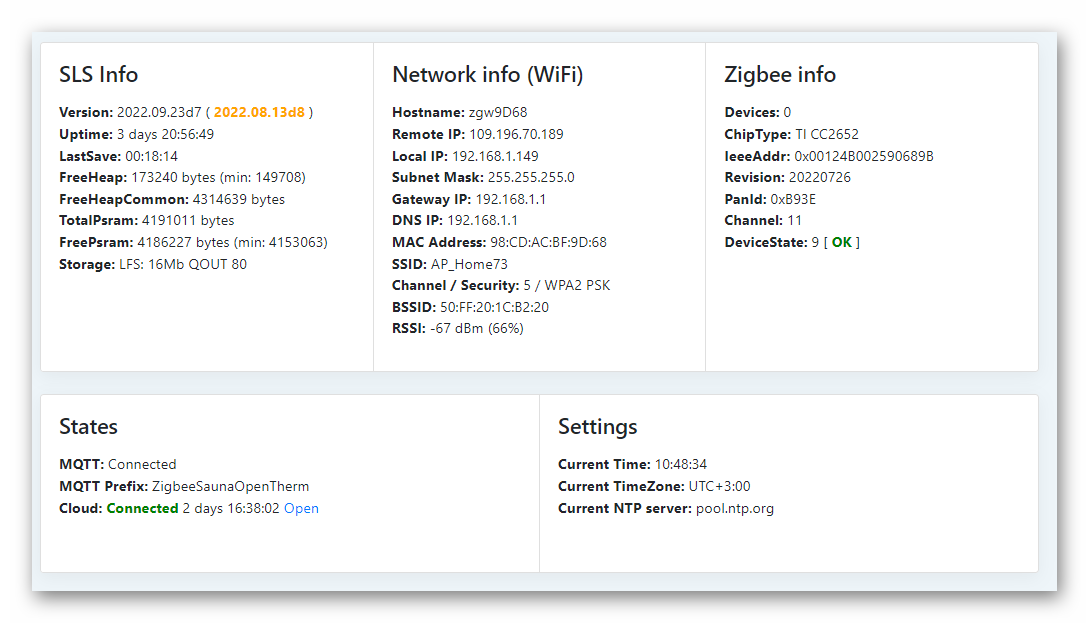The width and height of the screenshot is (1089, 623).
Task: Click the MQTT Prefix ZigbeeSaunaOpenTherm
Action: point(230,486)
